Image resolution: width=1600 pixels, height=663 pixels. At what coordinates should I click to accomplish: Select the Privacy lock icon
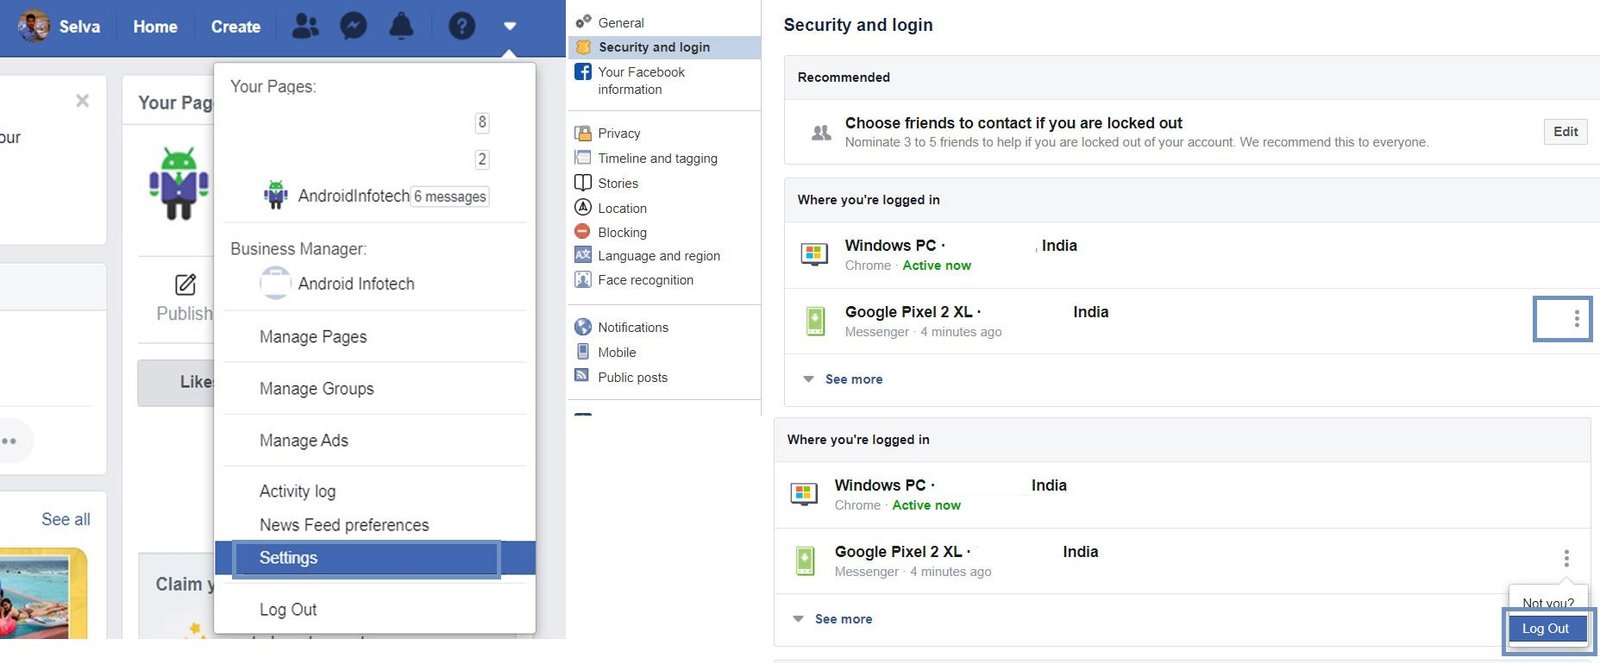(x=583, y=132)
